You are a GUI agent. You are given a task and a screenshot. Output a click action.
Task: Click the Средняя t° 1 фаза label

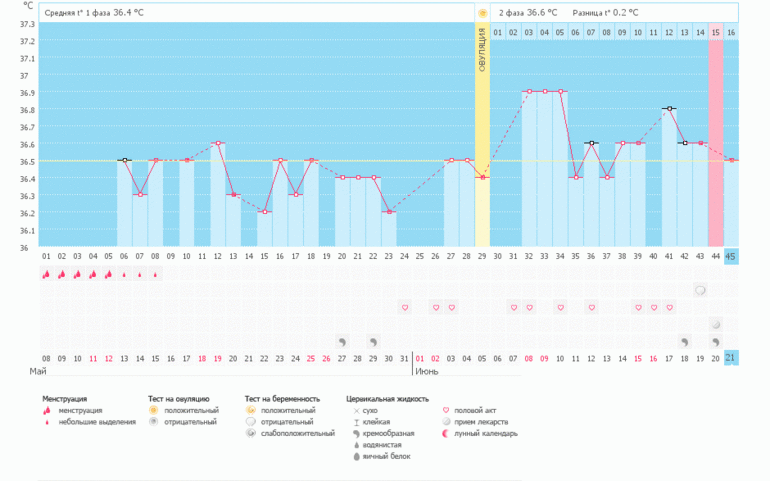tap(78, 13)
